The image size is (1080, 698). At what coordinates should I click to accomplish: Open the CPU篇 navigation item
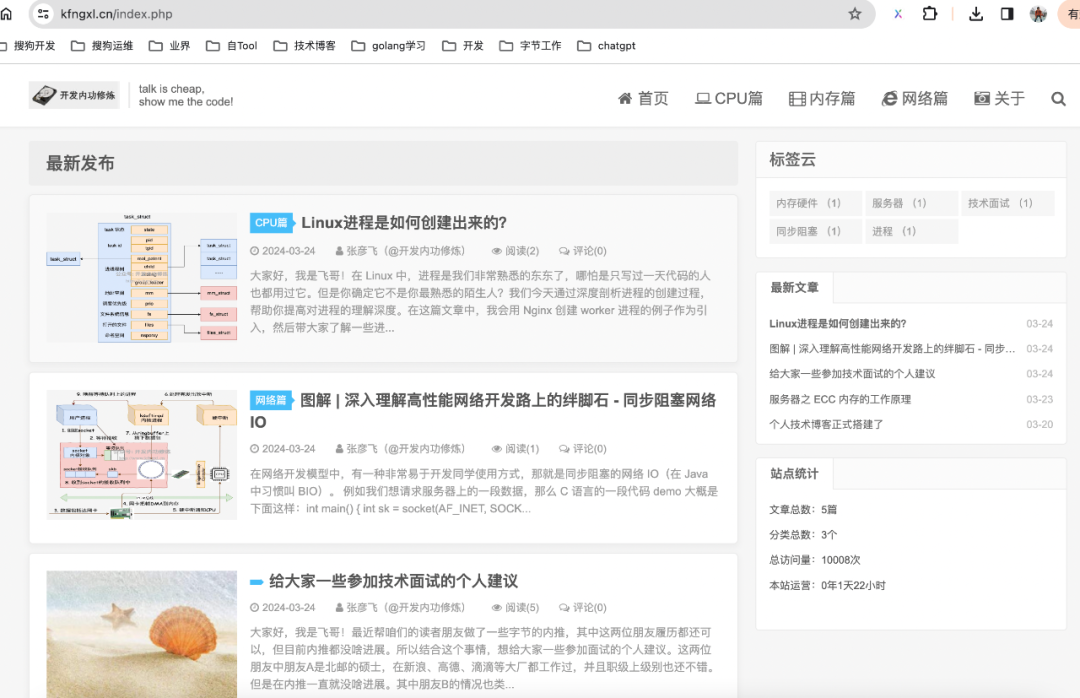[729, 99]
